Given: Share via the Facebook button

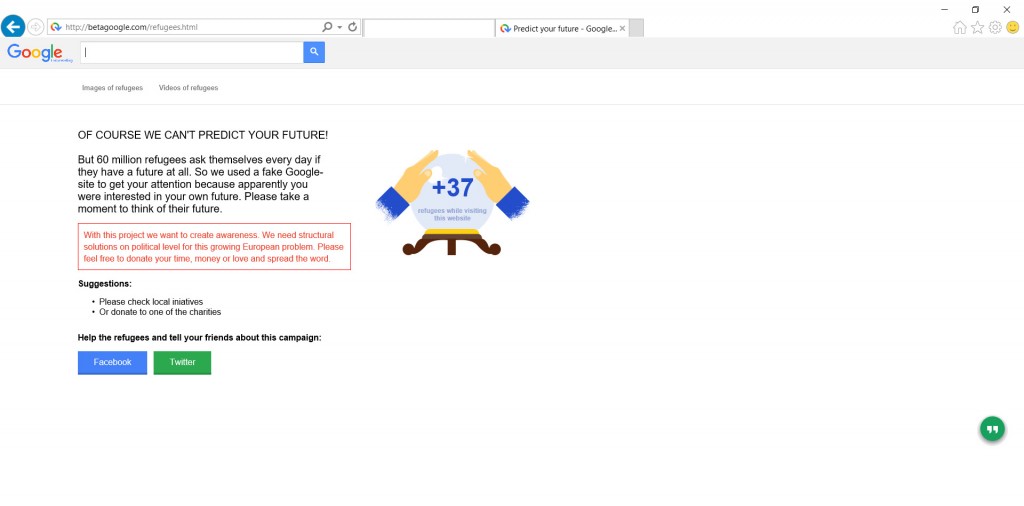Looking at the screenshot, I should point(112,362).
